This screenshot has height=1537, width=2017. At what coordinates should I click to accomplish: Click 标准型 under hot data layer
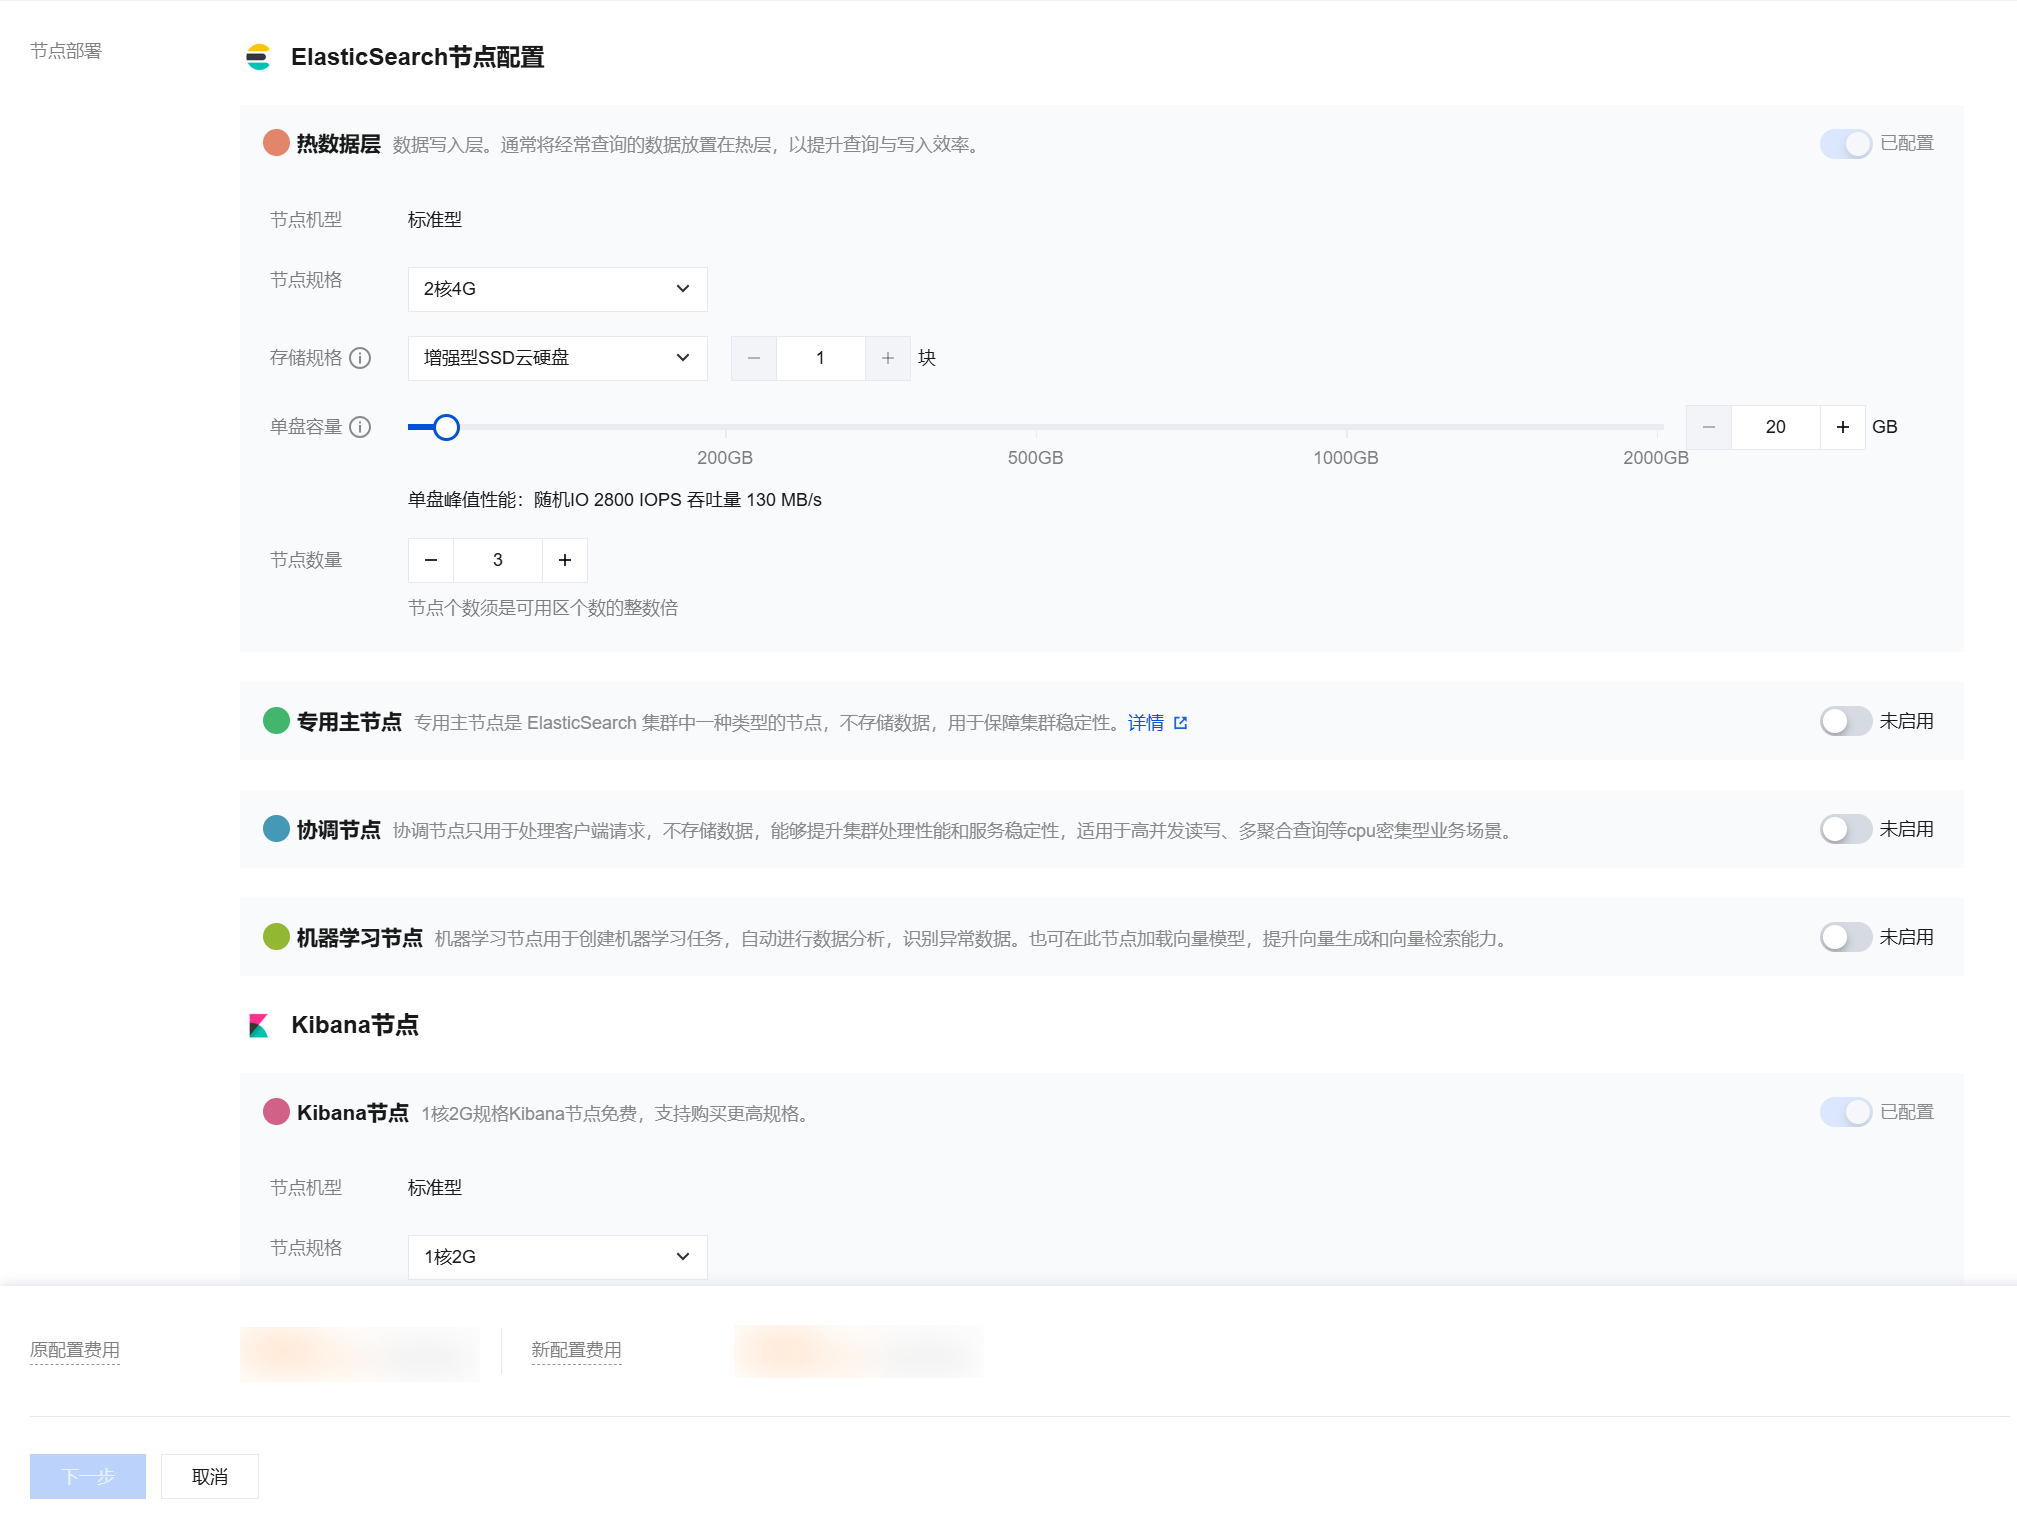435,220
